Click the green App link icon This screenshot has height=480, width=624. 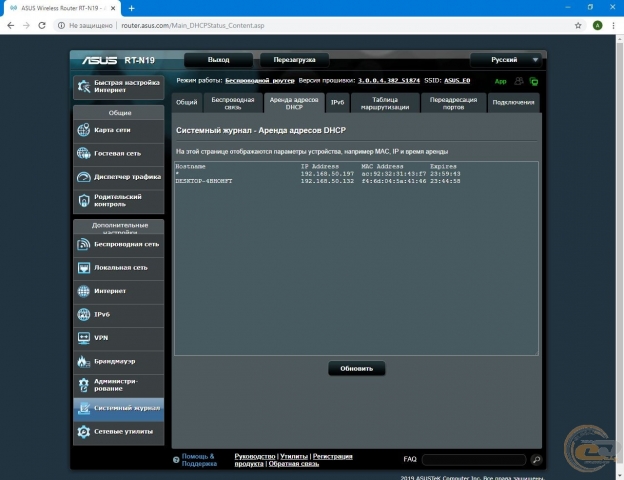500,81
